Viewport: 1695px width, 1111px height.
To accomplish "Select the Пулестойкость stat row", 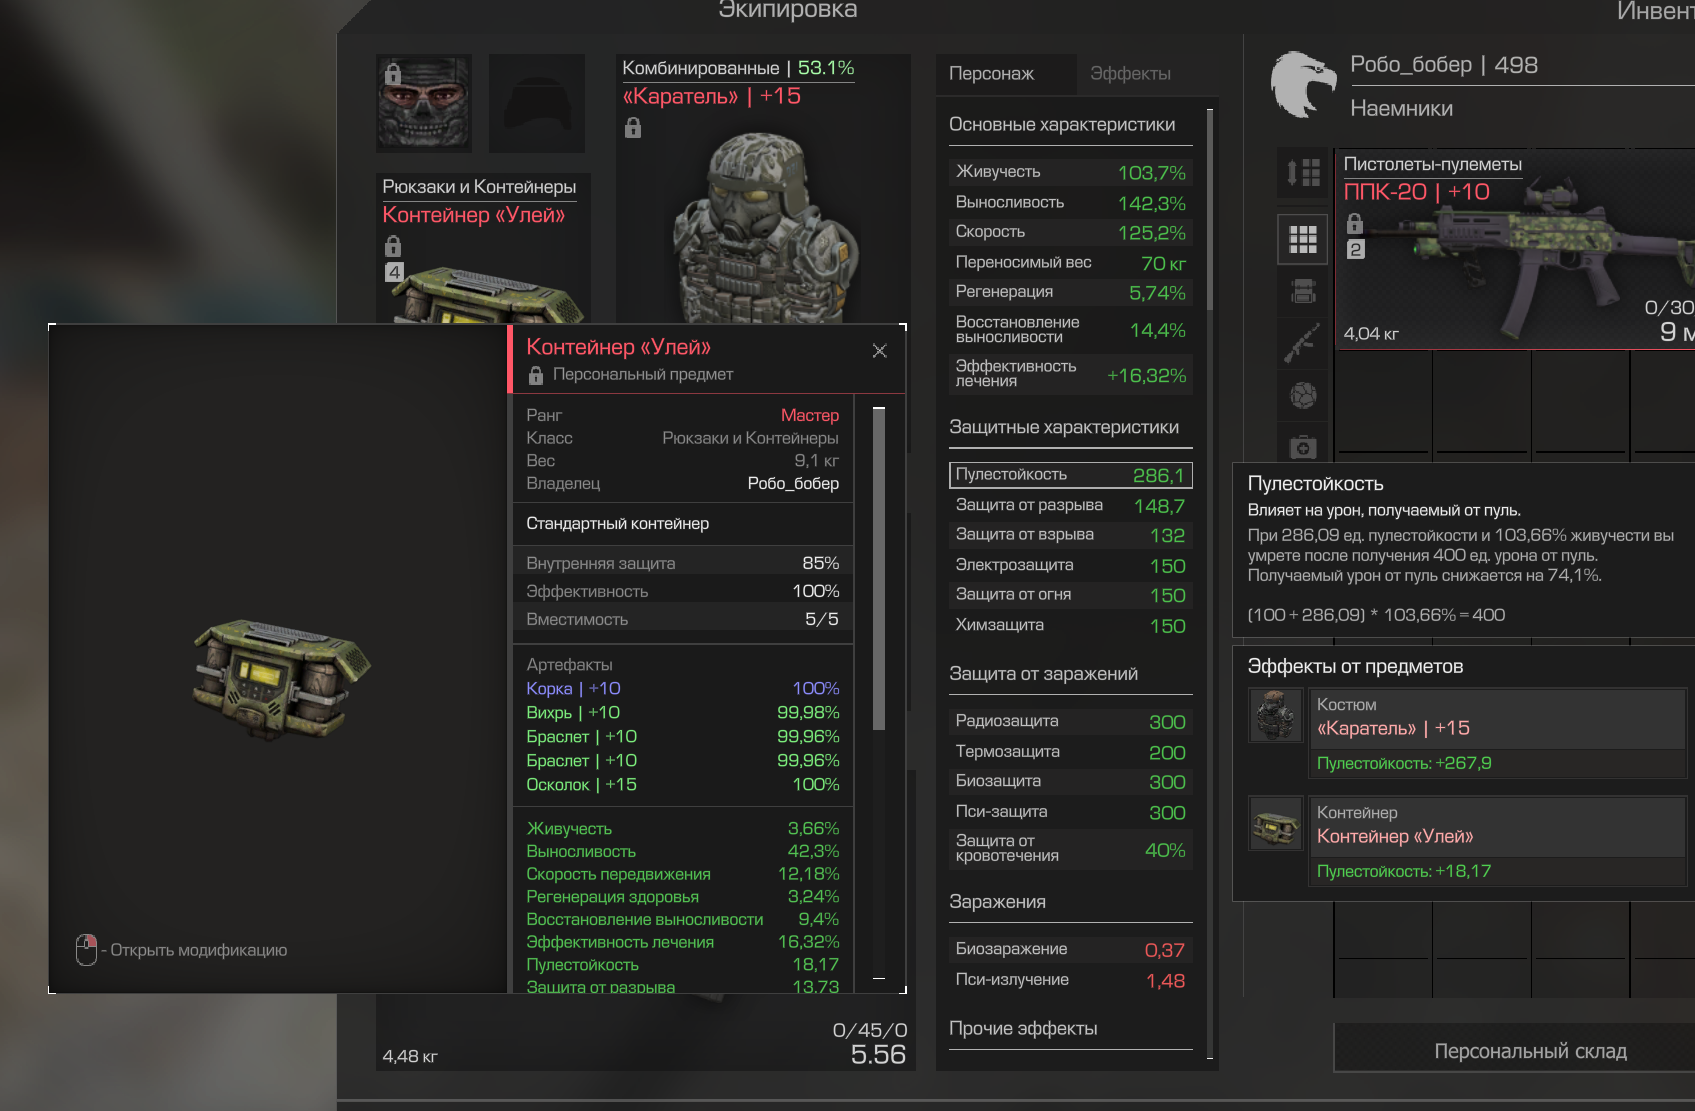I will click(1070, 475).
